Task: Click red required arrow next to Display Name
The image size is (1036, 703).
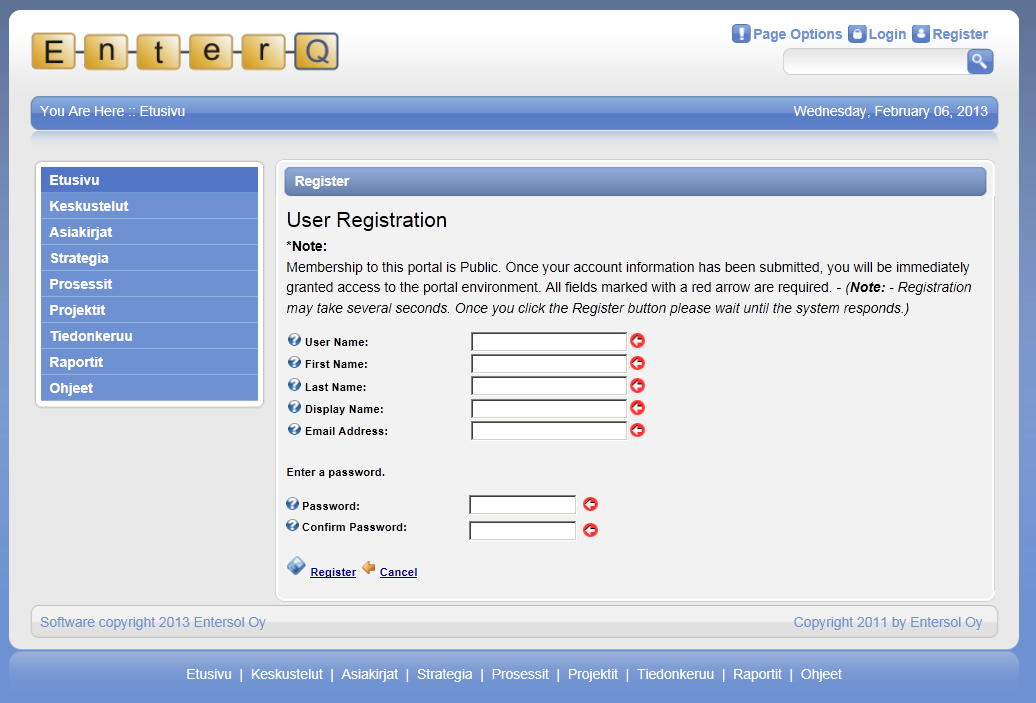Action: tap(638, 408)
